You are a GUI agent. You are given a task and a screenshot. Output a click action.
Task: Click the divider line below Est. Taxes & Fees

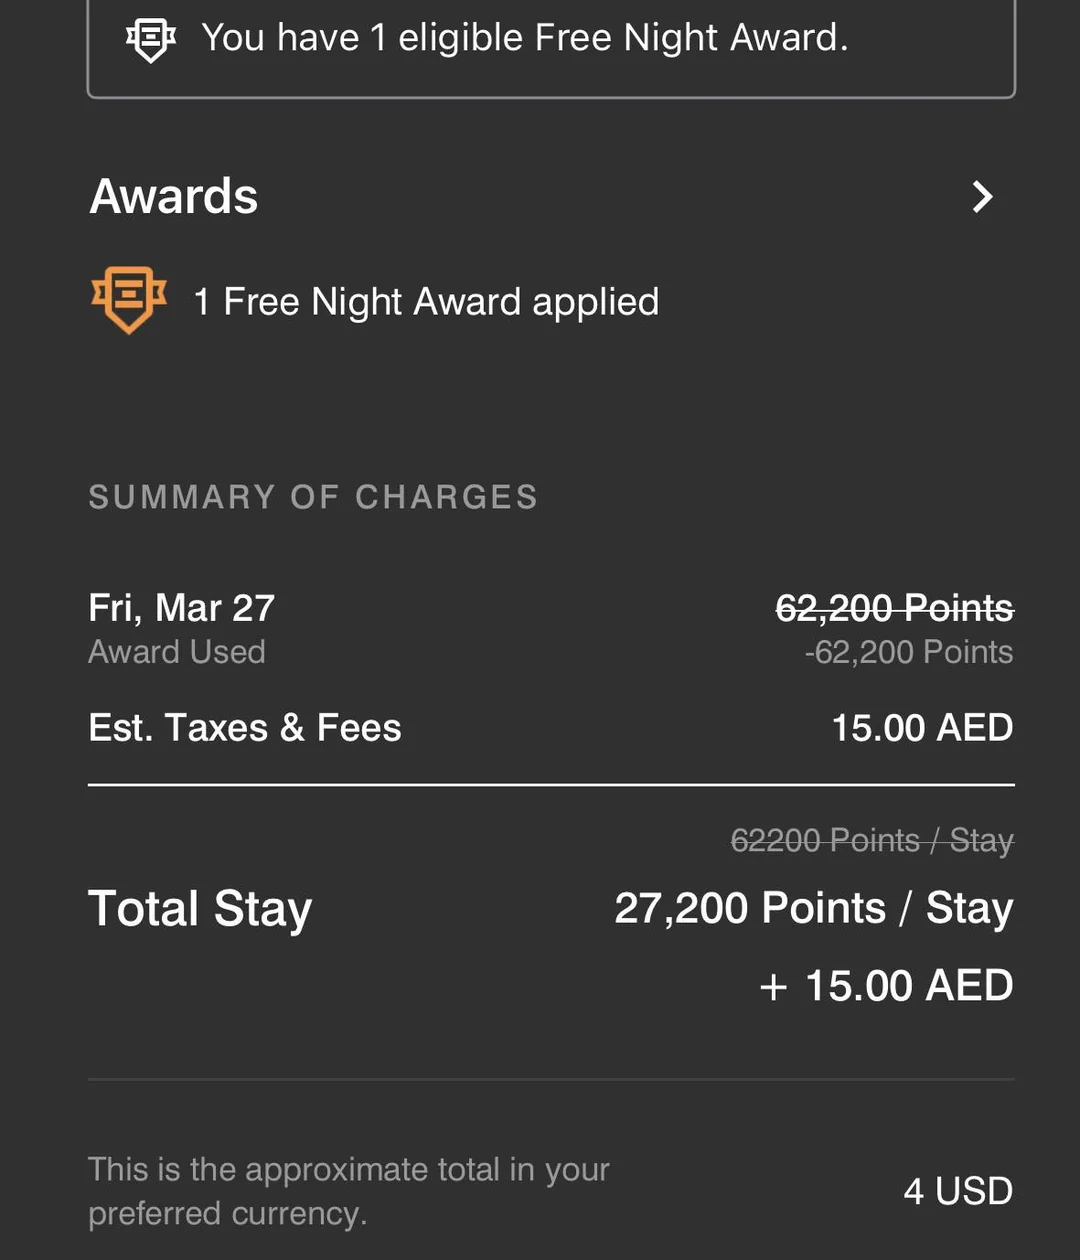tap(551, 786)
